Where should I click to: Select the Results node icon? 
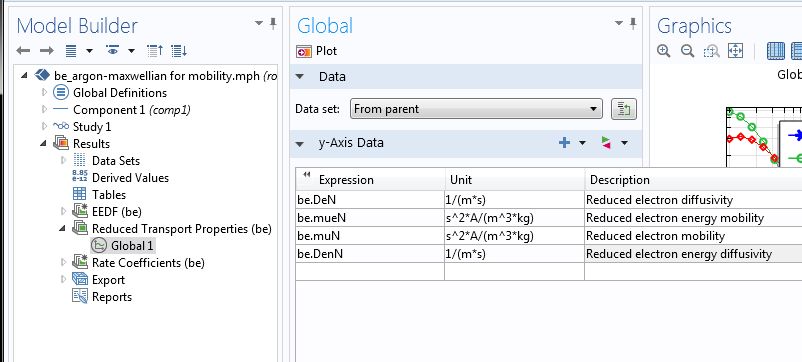pos(61,143)
